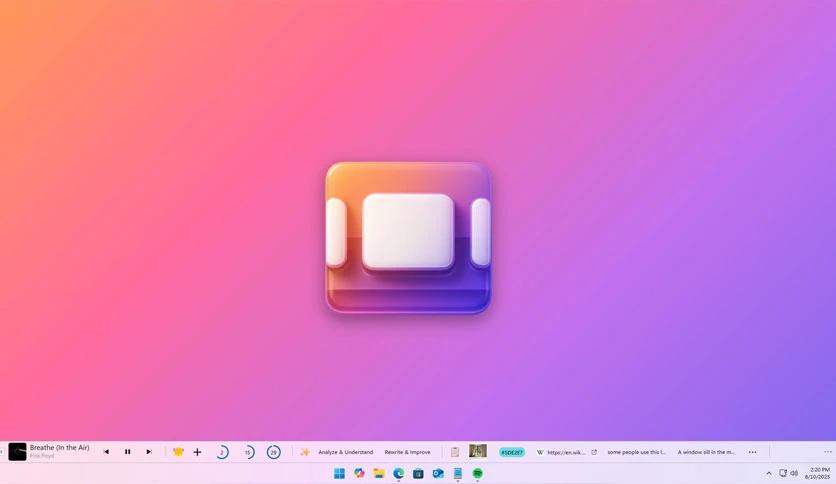Open the clipboard icon in the toolbar
Screen dimensions: 836x484
coord(455,452)
